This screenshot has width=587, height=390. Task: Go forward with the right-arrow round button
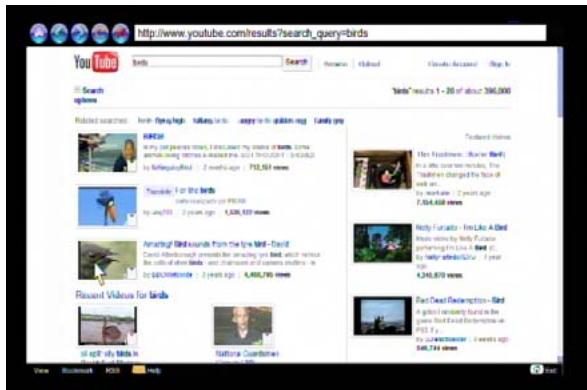pos(79,33)
